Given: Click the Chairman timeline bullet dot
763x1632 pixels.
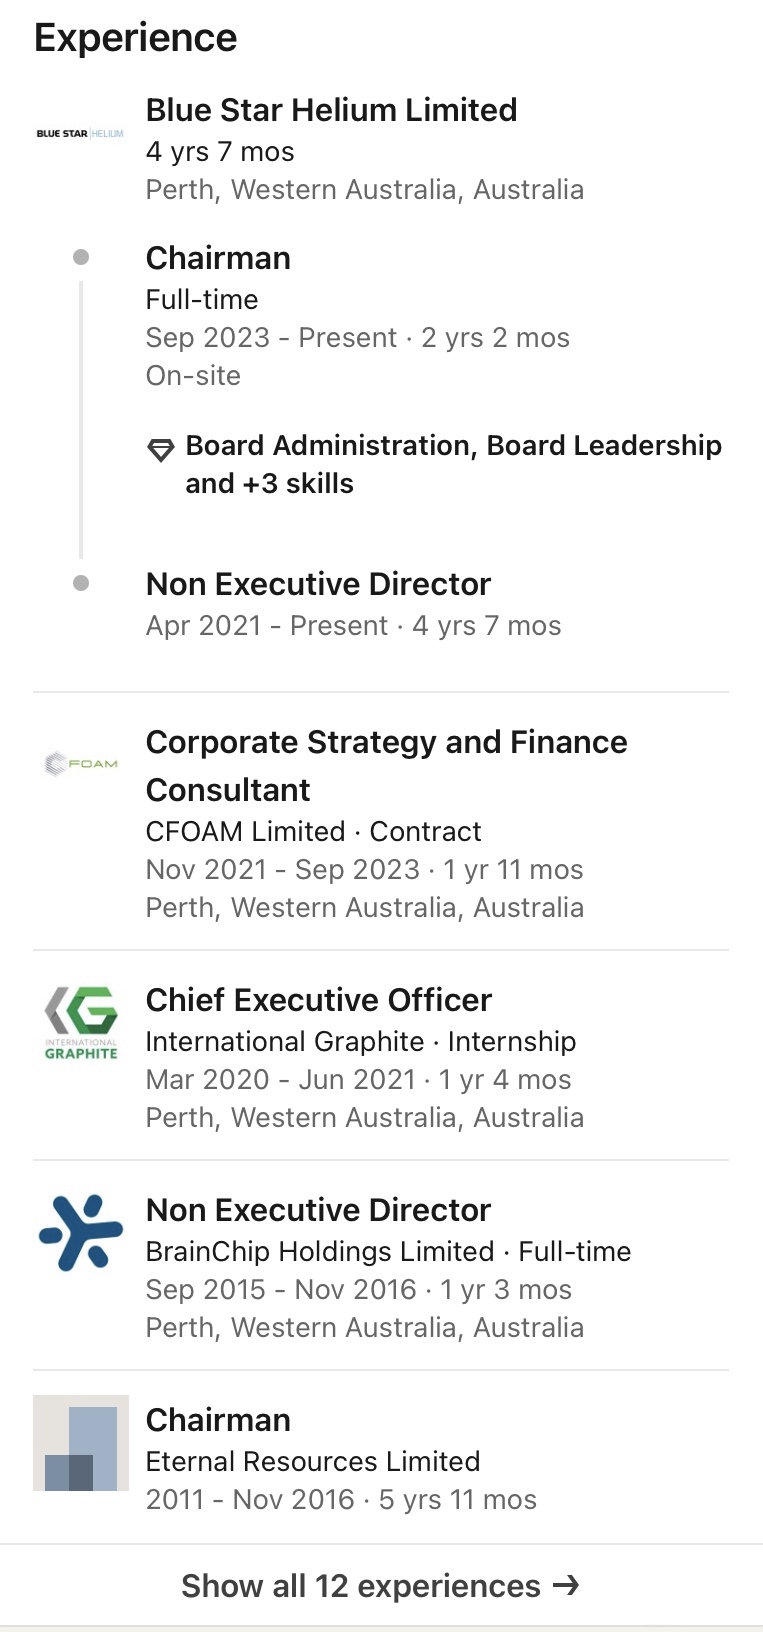Looking at the screenshot, I should pyautogui.click(x=81, y=257).
